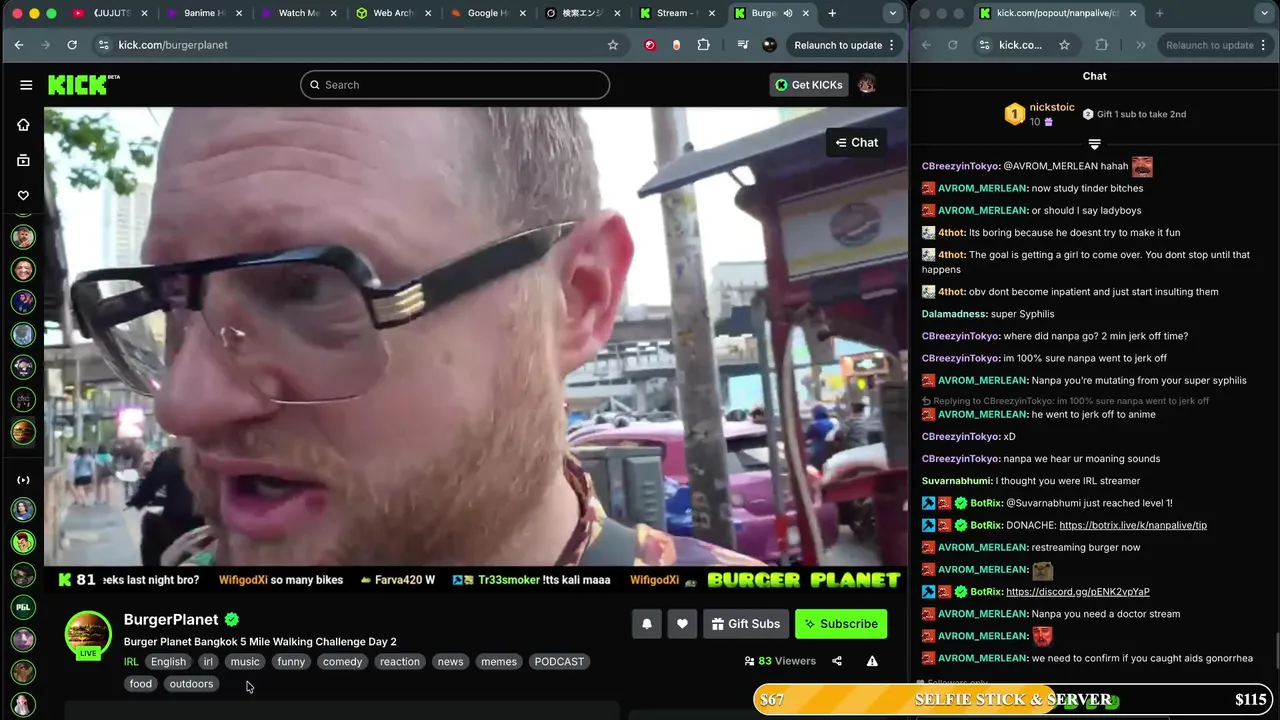
Task: Open tab search dropdown in popout window
Action: 1263,13
